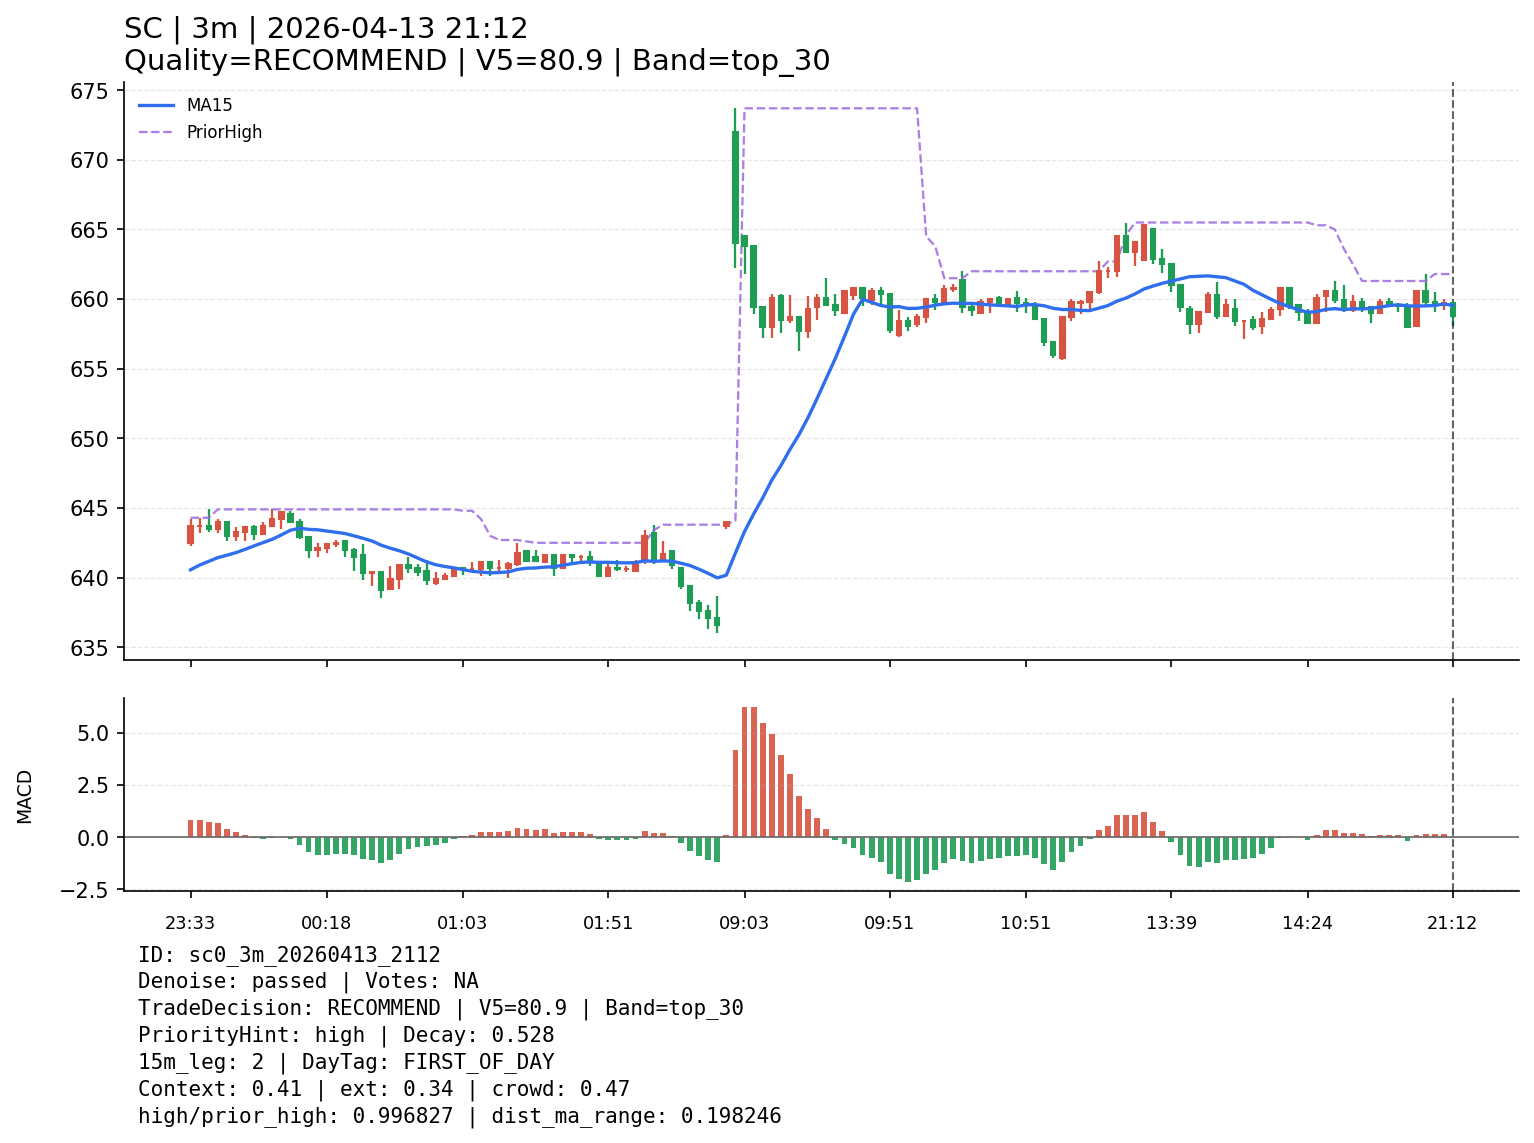Click the chart title 'SC | 3m | 2026-04-13 21:12'

click(326, 29)
